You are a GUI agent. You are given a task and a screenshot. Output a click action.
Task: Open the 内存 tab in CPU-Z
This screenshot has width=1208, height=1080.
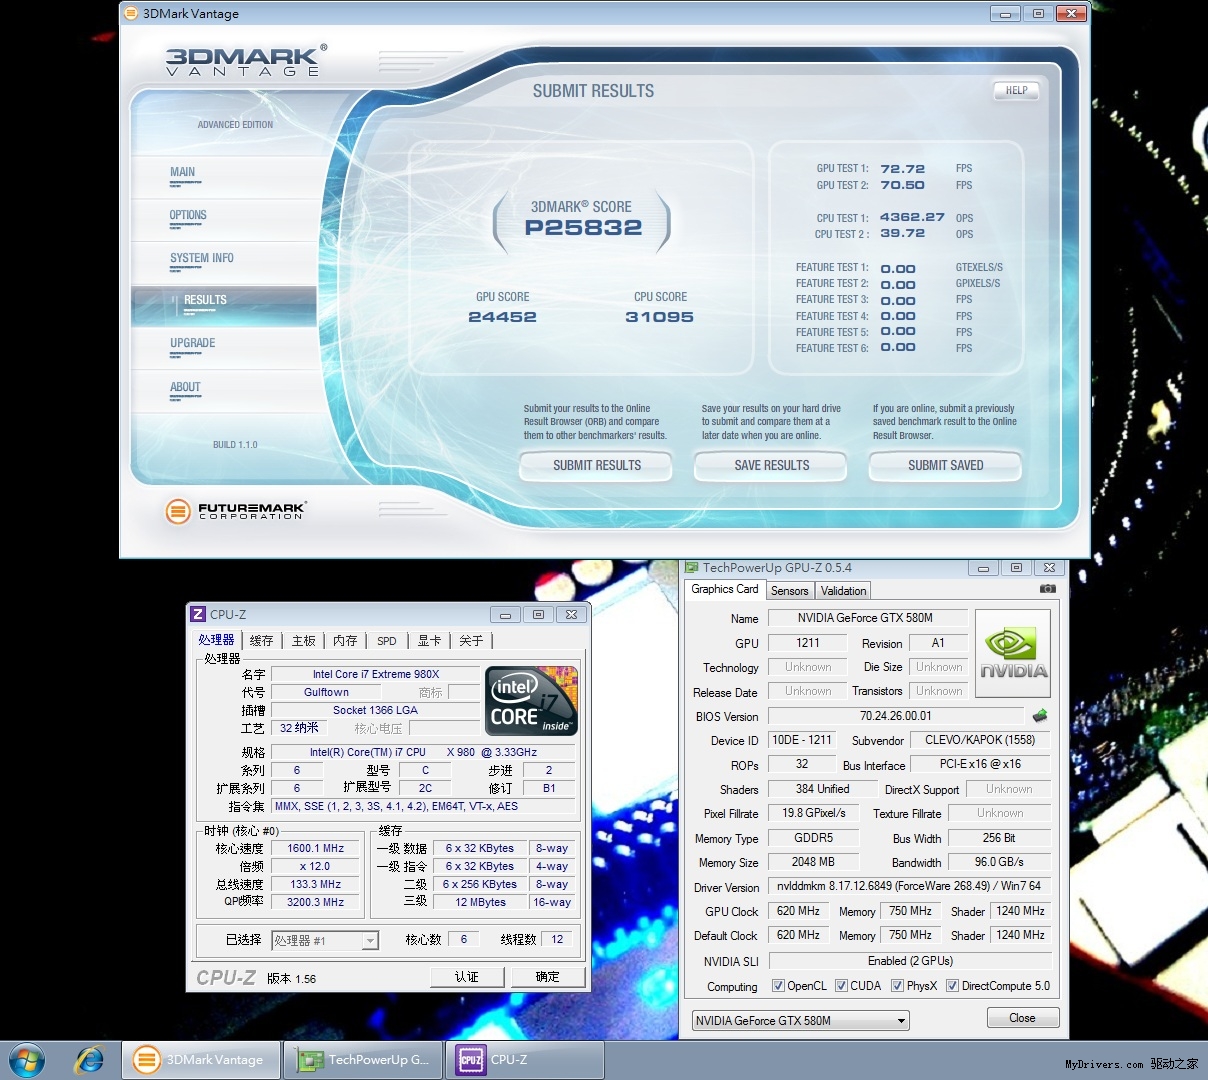[x=345, y=641]
